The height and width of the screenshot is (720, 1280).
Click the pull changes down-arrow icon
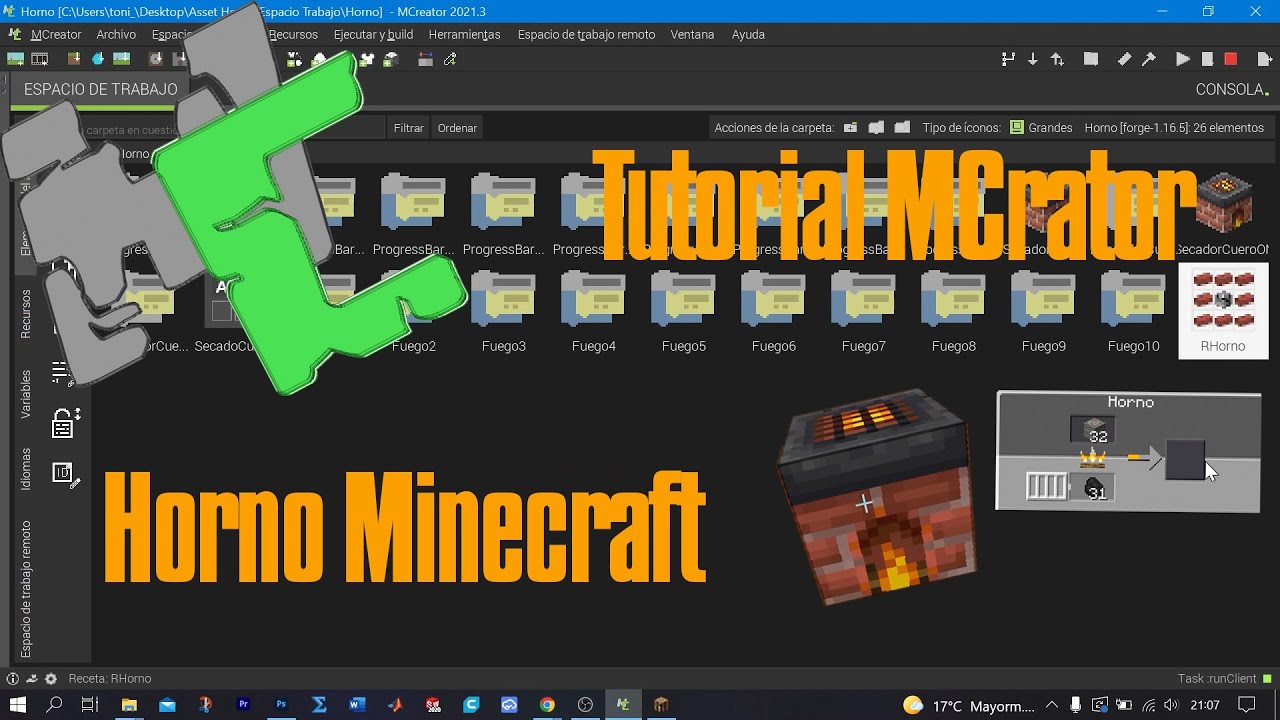pyautogui.click(x=1033, y=59)
